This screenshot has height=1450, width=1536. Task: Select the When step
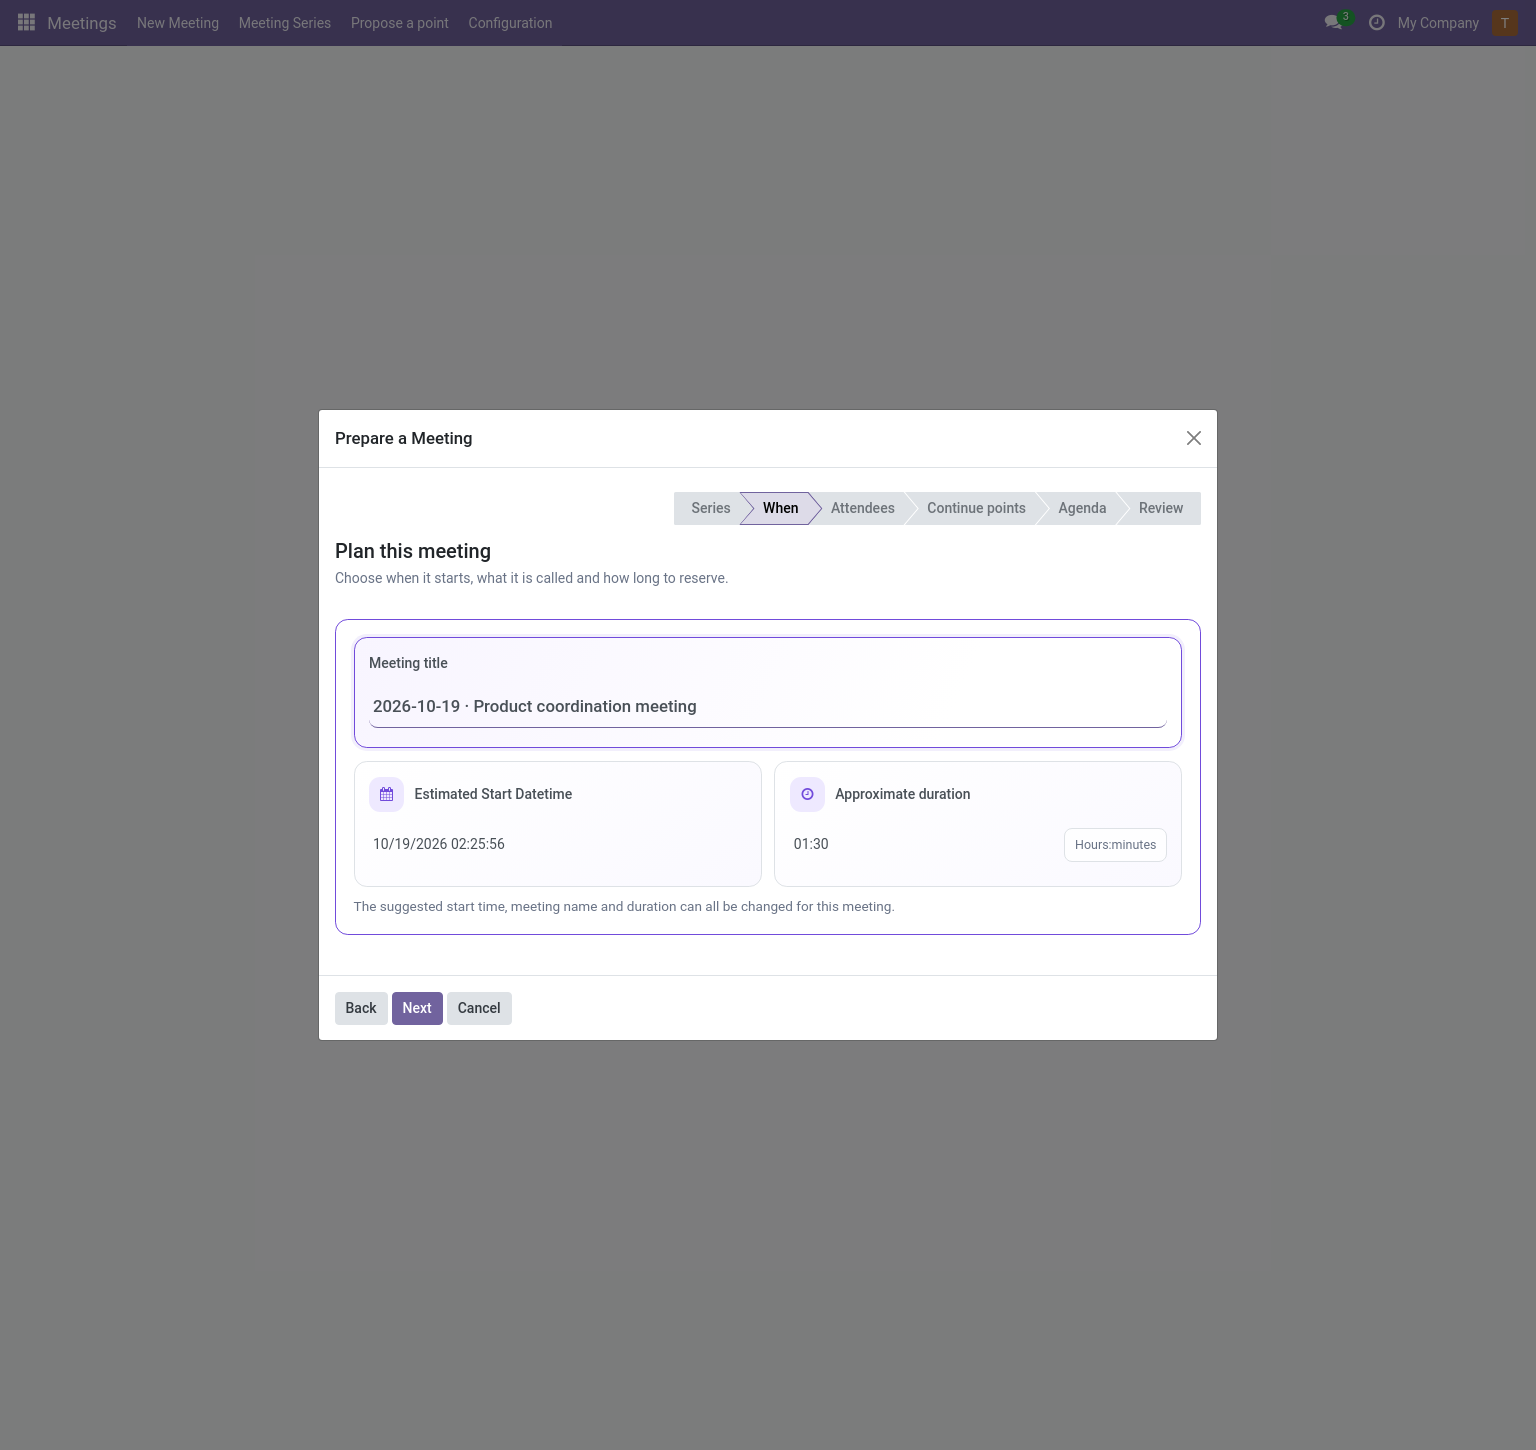(x=780, y=508)
